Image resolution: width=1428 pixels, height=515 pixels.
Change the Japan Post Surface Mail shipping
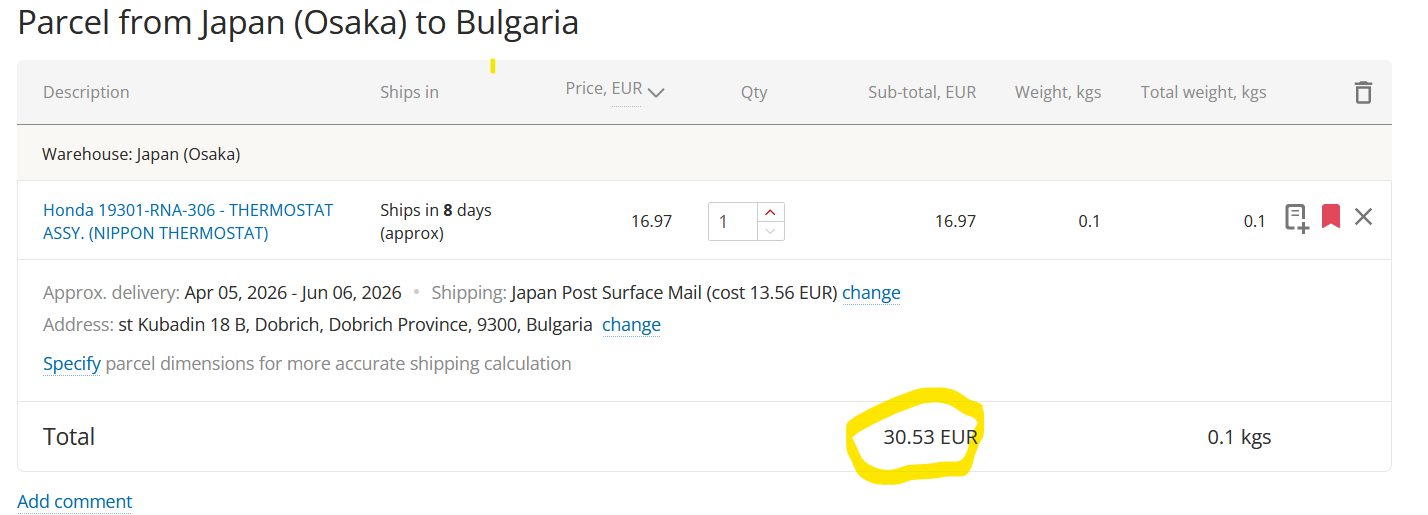click(x=871, y=293)
